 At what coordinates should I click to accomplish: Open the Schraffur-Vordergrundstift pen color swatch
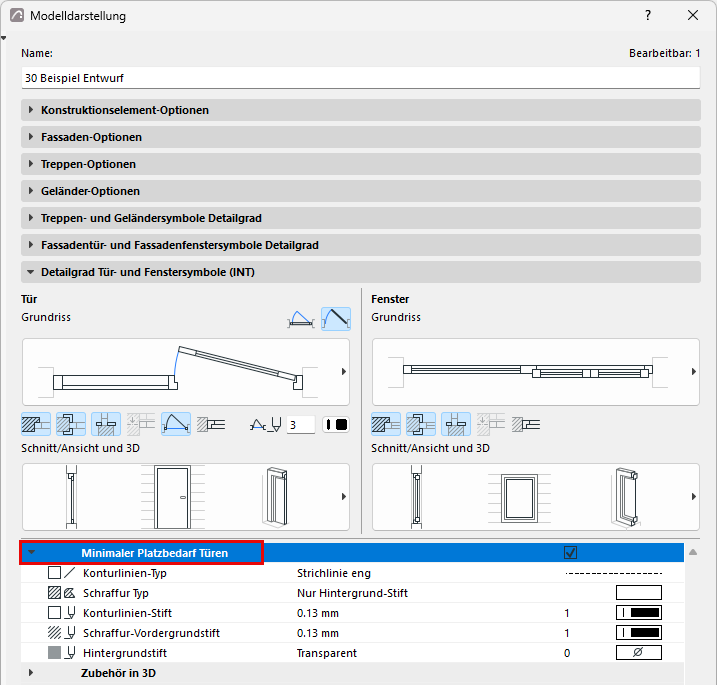(639, 632)
